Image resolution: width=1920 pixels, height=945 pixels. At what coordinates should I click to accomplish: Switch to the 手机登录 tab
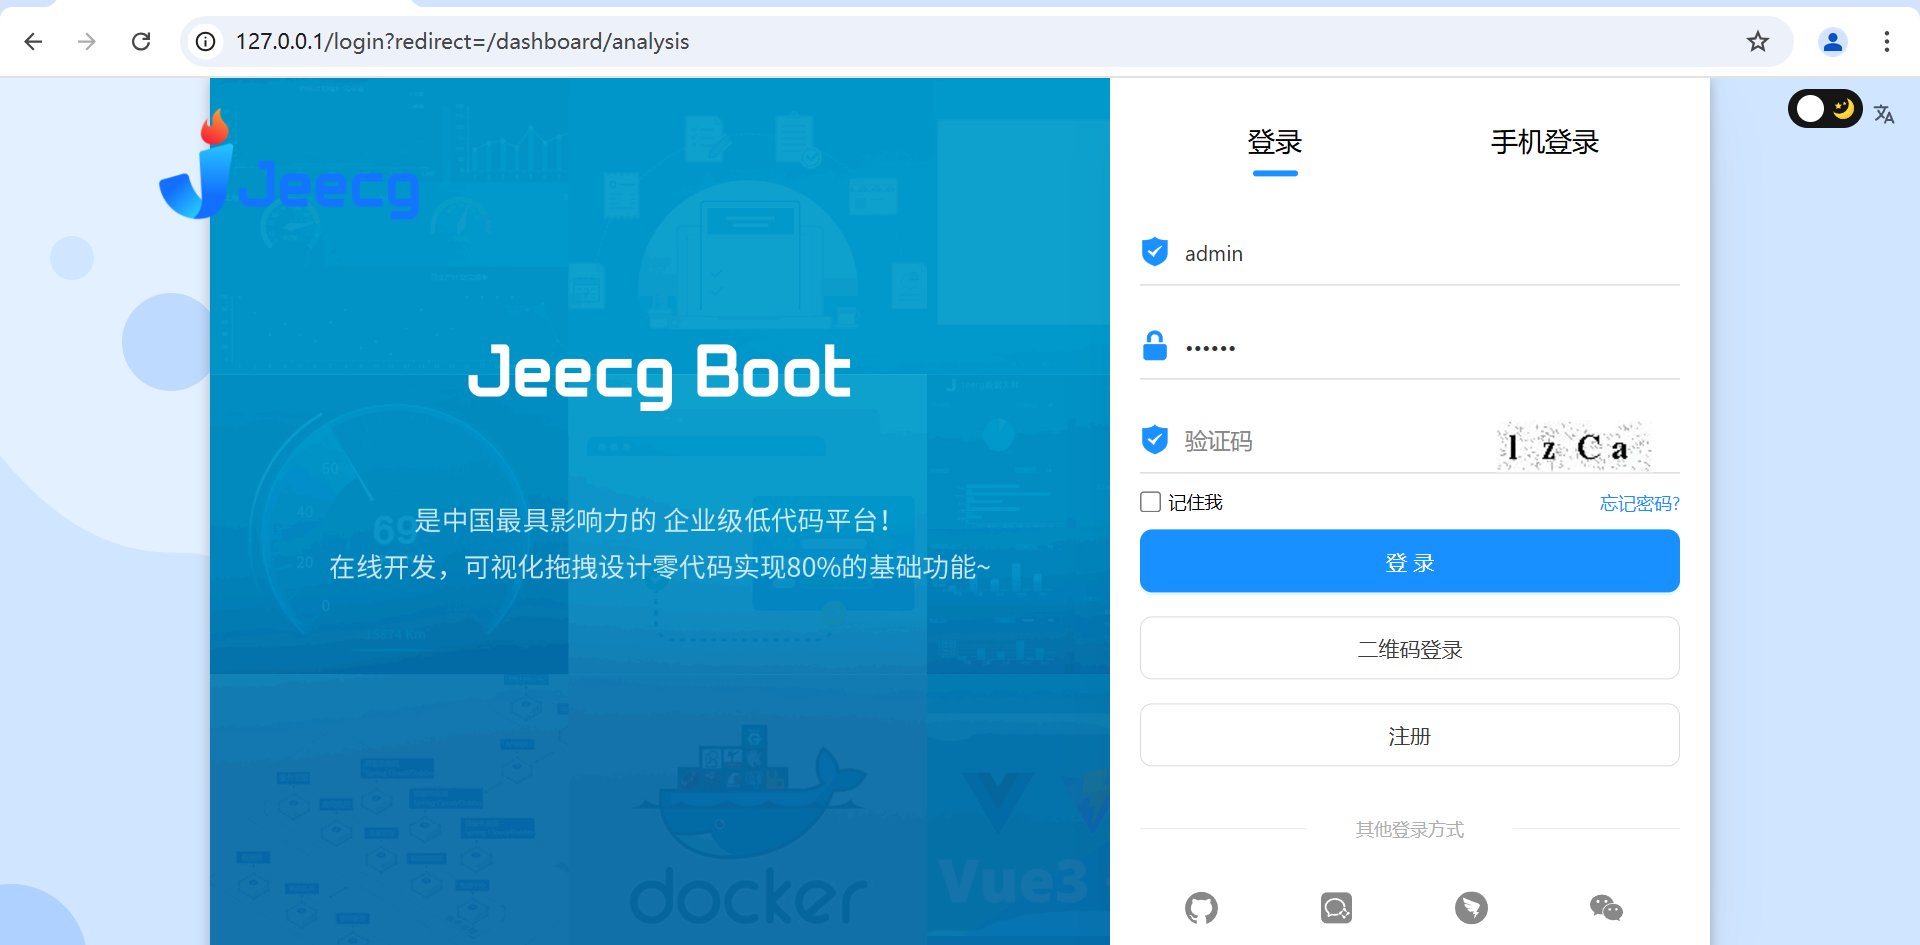coord(1545,142)
